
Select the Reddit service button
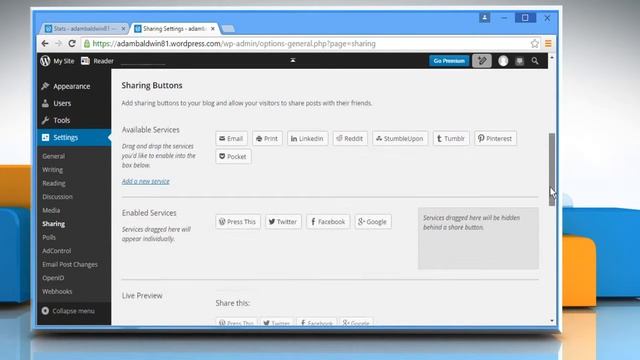click(x=350, y=138)
